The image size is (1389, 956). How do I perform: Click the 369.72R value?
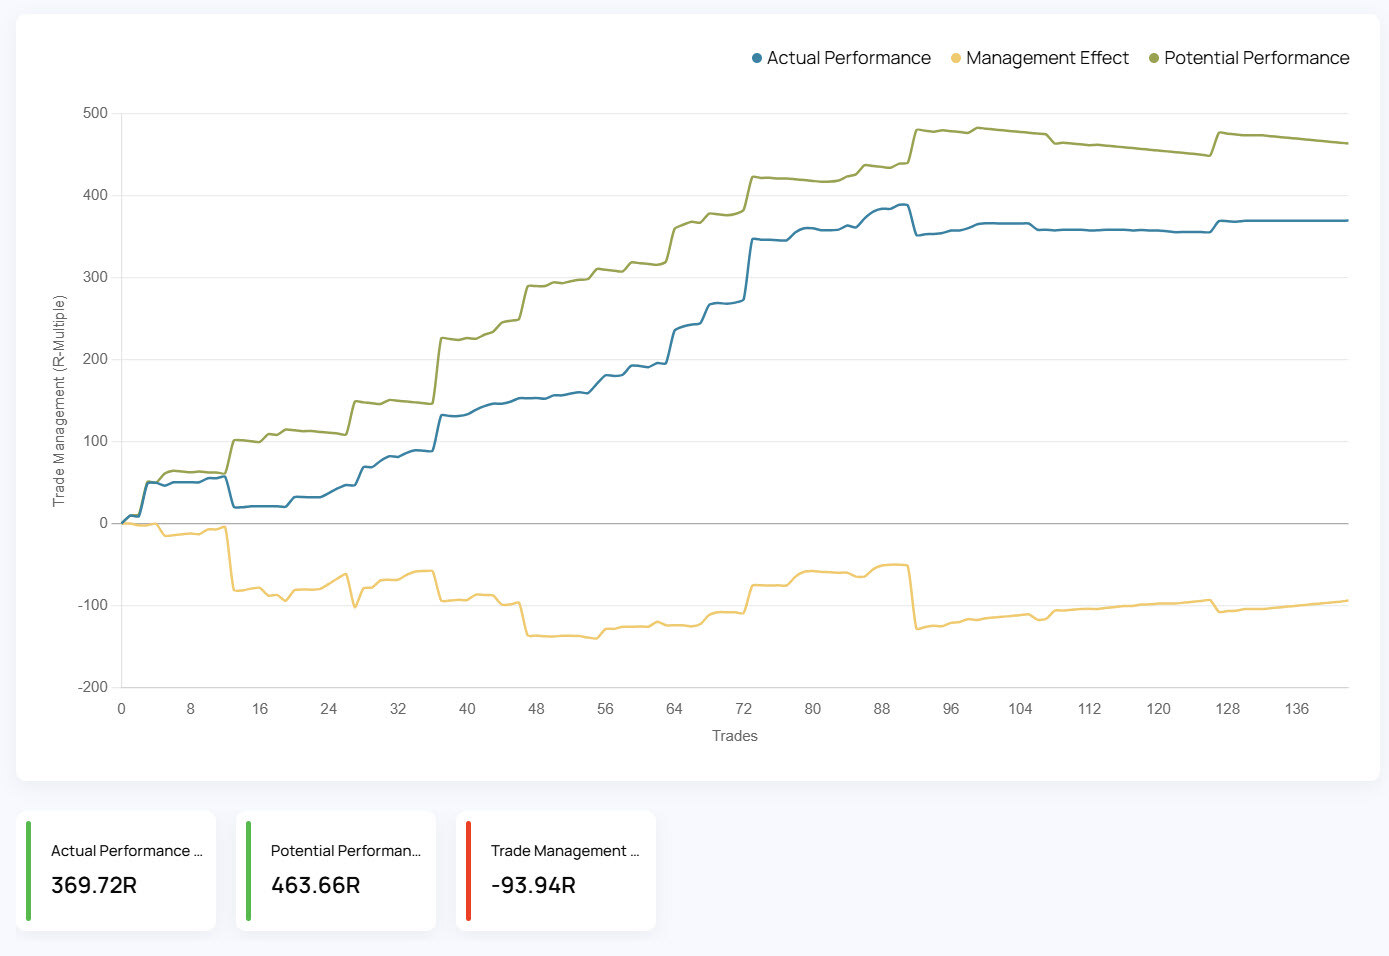94,885
